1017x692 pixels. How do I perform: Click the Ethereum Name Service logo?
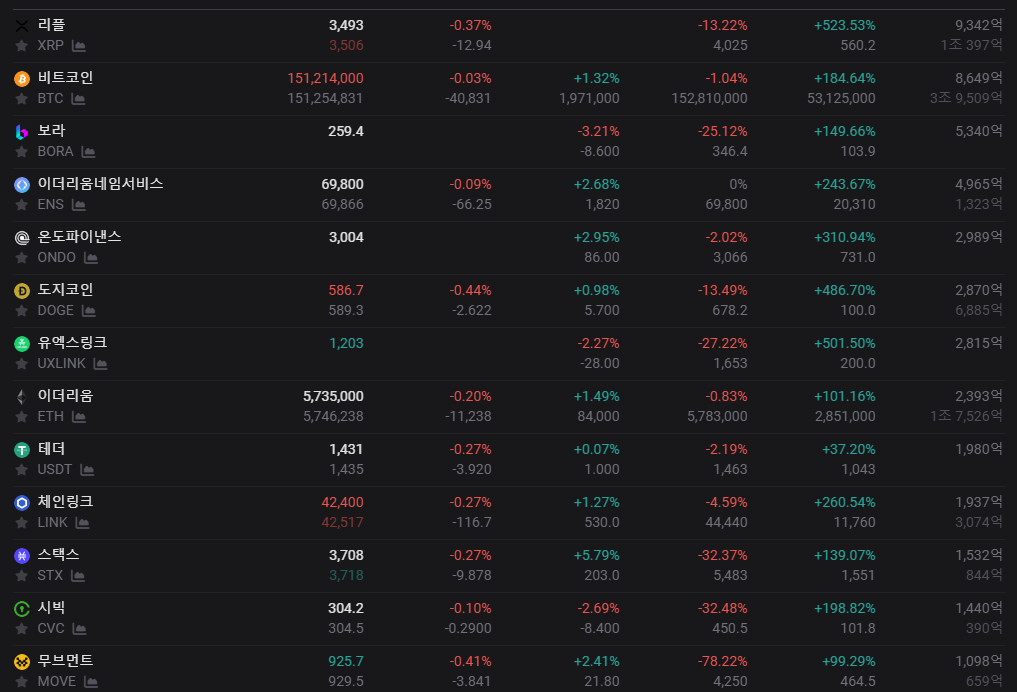[22, 185]
